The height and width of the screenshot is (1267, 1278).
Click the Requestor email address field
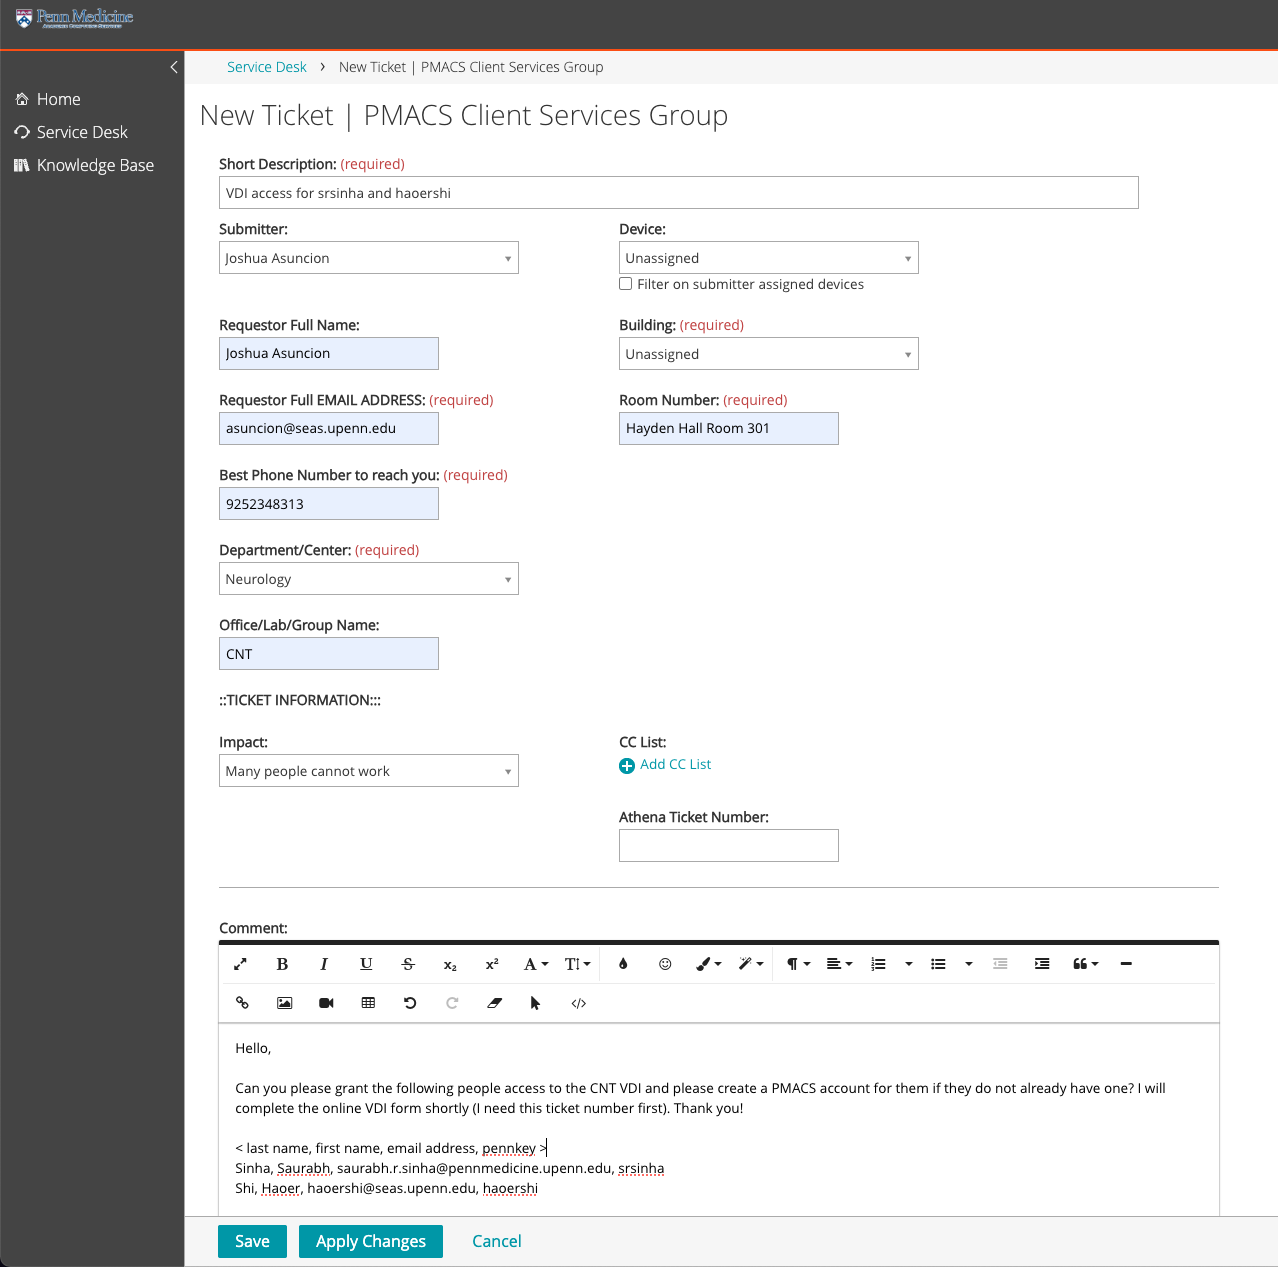coord(329,428)
